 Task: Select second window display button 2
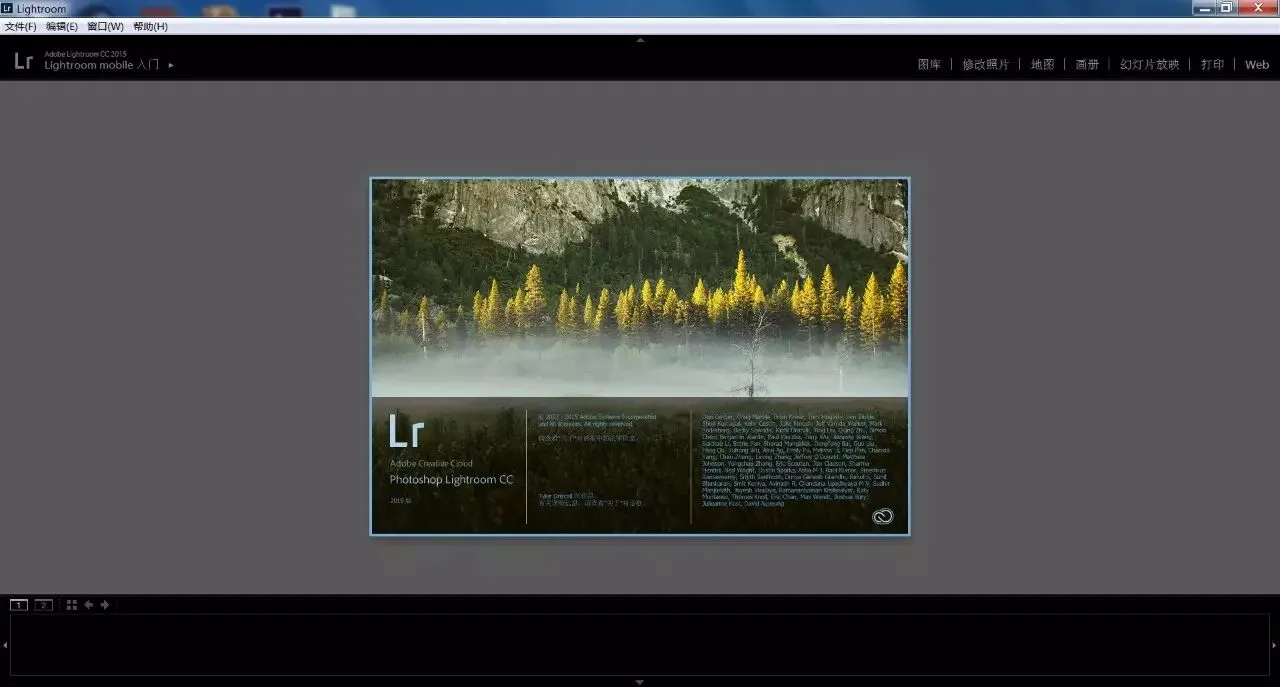point(44,605)
